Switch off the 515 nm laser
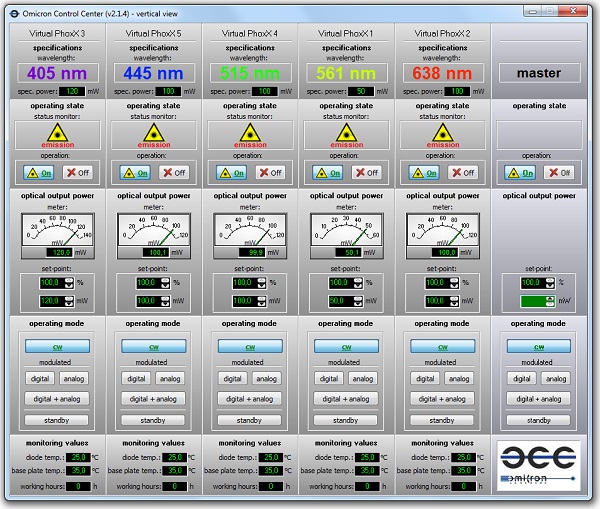600x509 pixels. [x=265, y=172]
